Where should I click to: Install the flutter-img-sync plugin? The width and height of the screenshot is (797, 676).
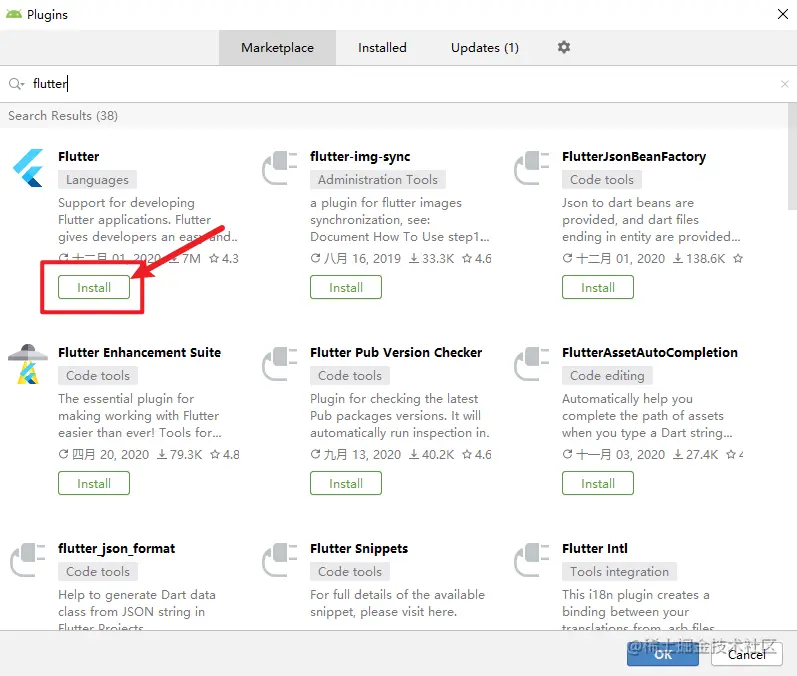click(346, 287)
